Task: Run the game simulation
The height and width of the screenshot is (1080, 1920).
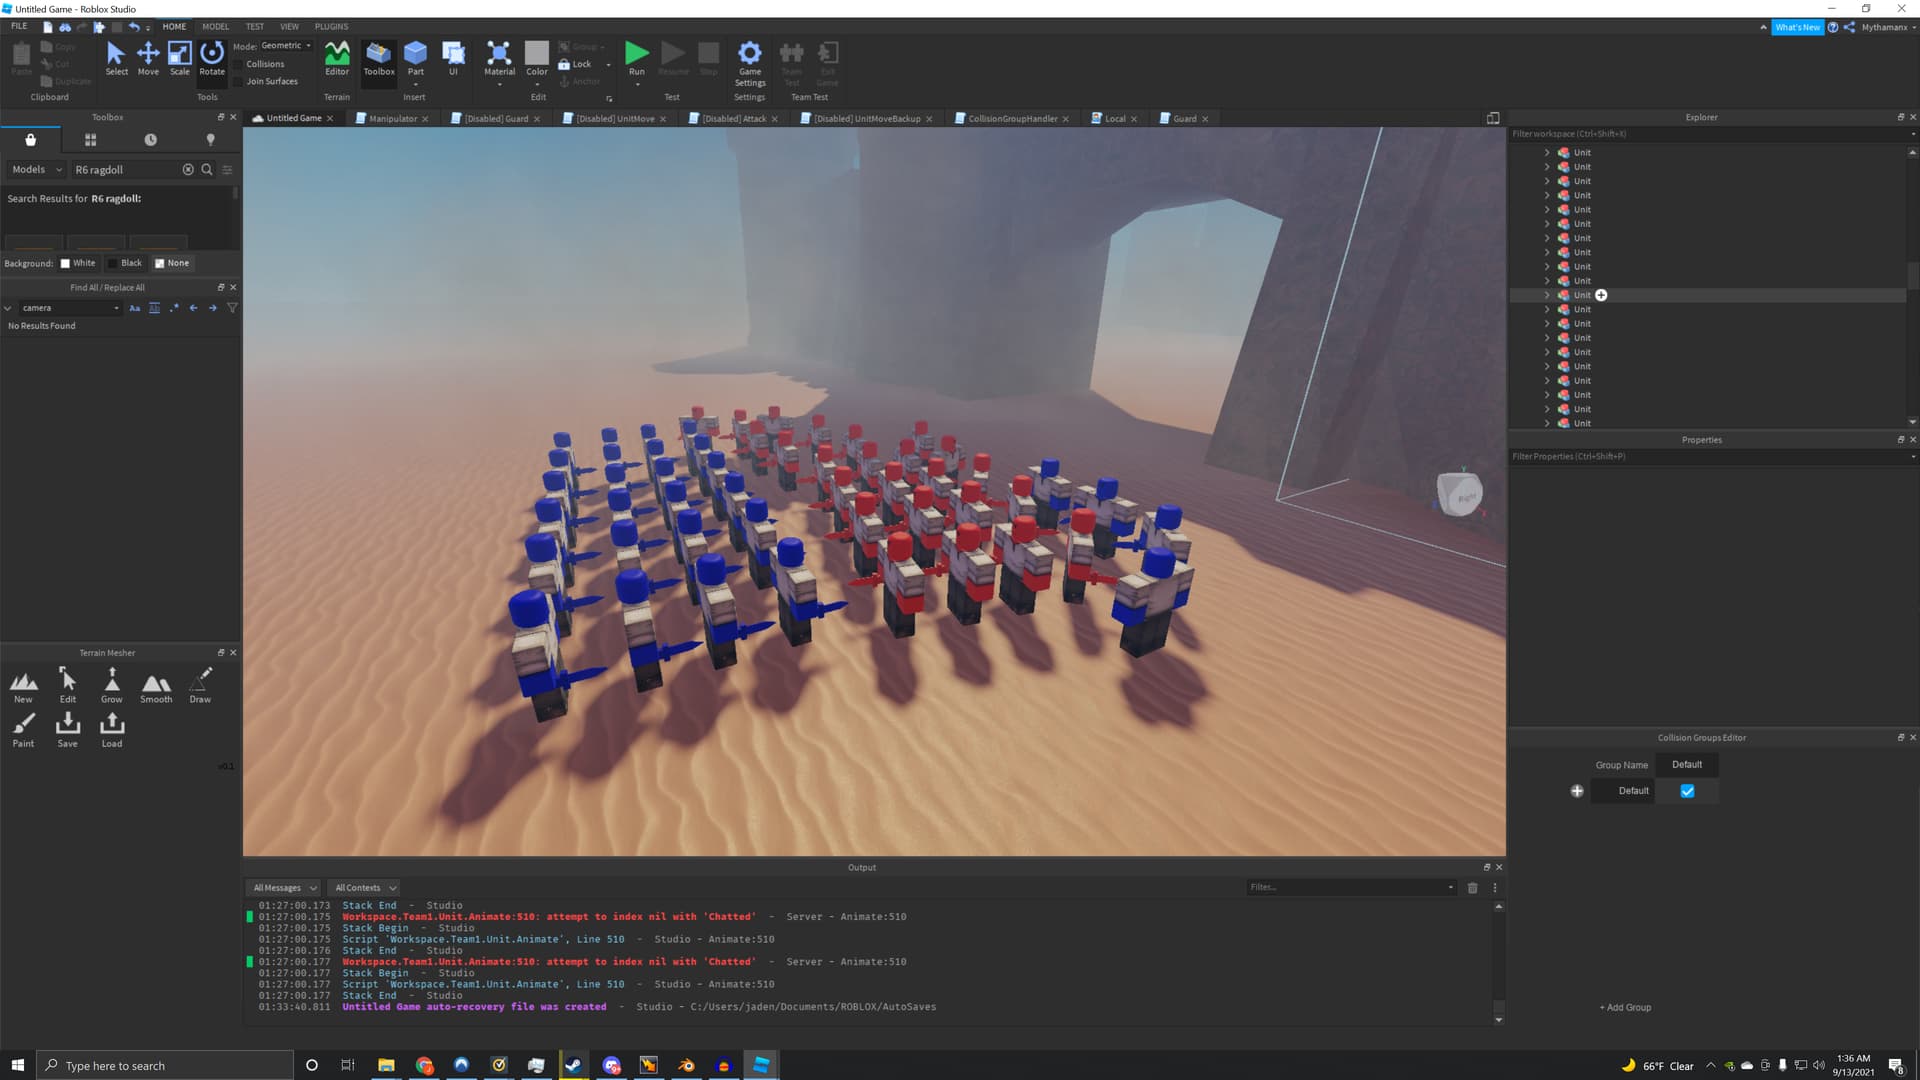Action: [x=637, y=60]
